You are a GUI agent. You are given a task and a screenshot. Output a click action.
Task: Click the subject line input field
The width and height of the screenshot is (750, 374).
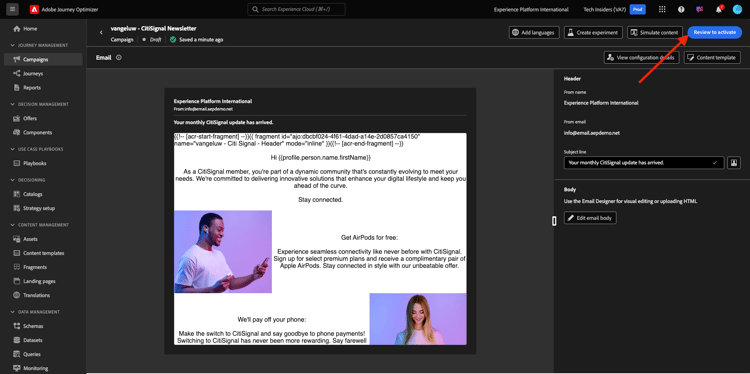point(644,163)
